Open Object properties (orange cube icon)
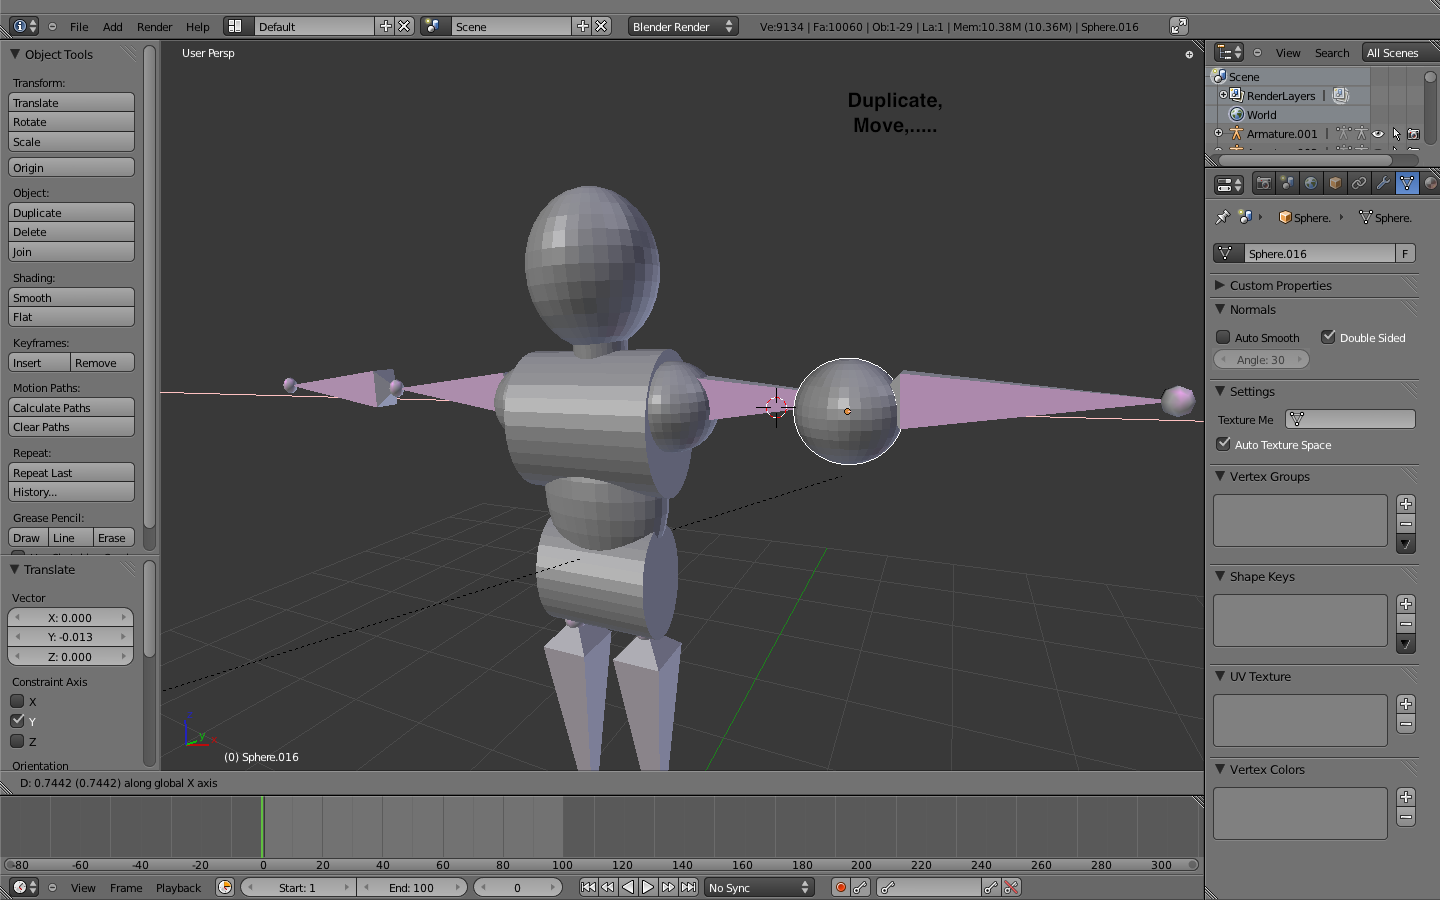This screenshot has height=900, width=1440. (1335, 184)
